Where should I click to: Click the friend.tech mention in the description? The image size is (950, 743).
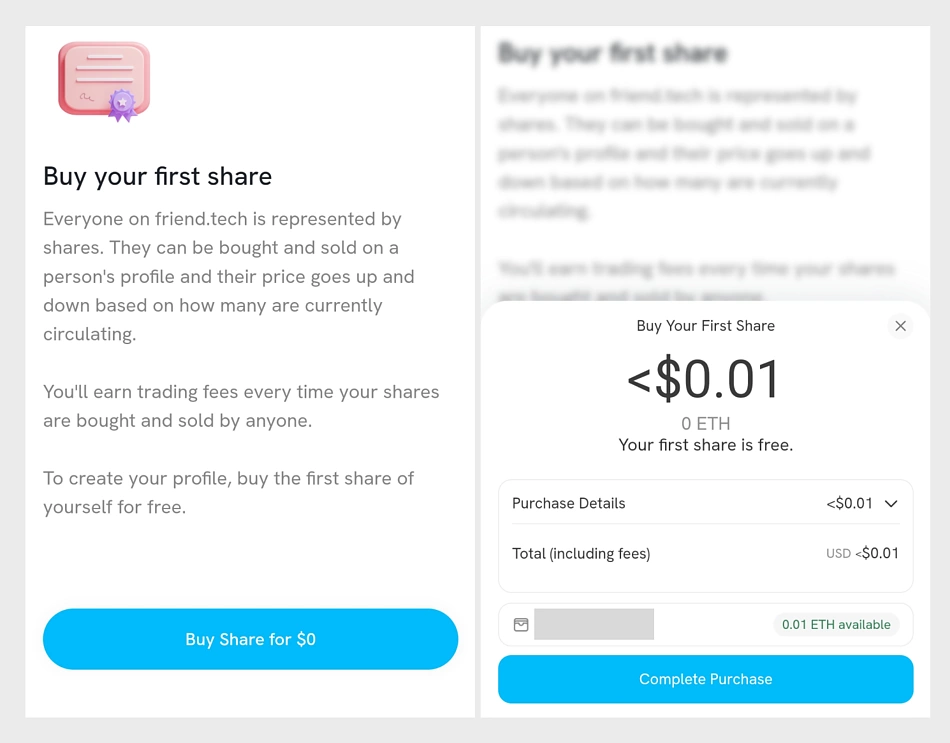tap(200, 219)
